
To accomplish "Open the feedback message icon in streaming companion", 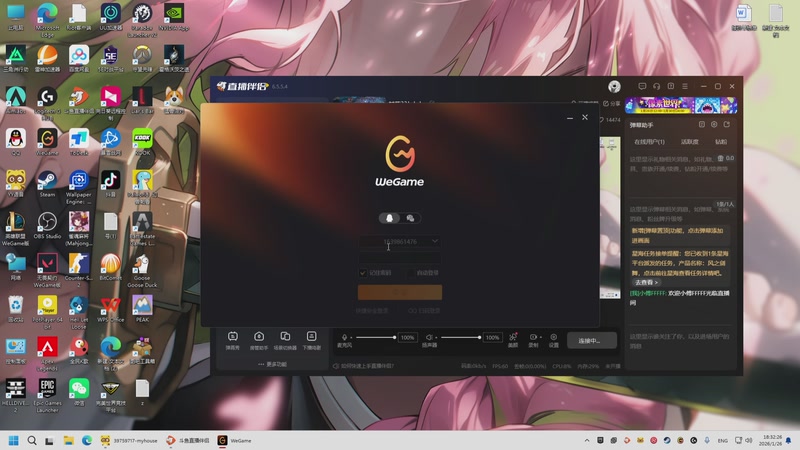I will (642, 86).
